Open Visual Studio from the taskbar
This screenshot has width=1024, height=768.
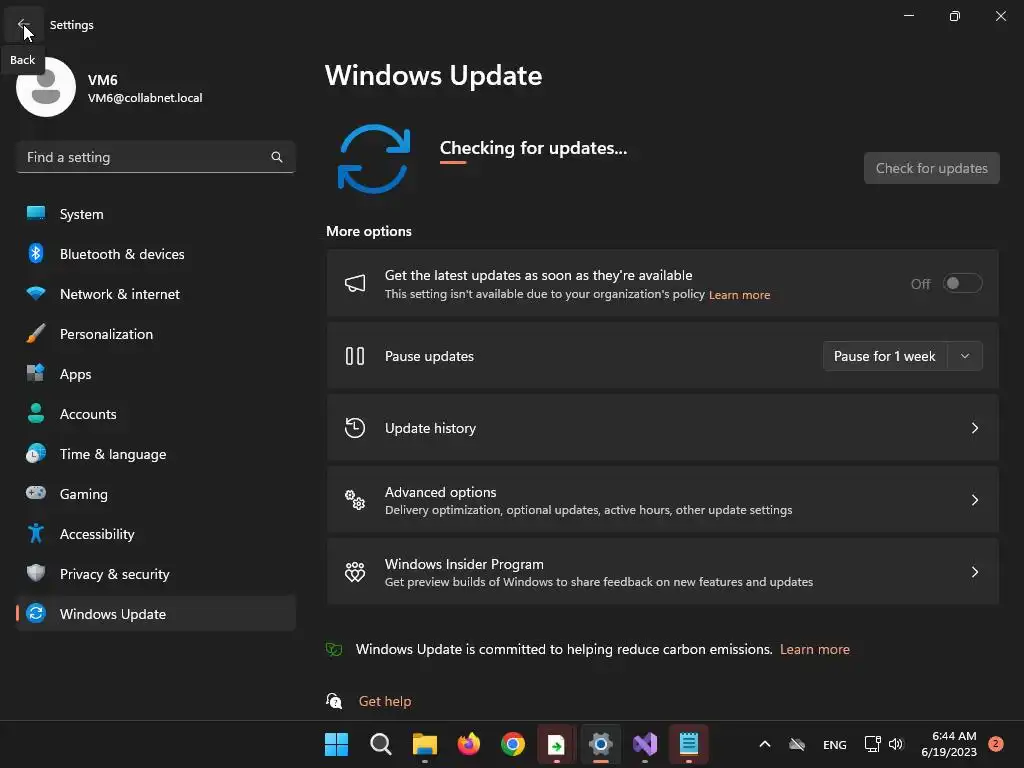point(645,744)
